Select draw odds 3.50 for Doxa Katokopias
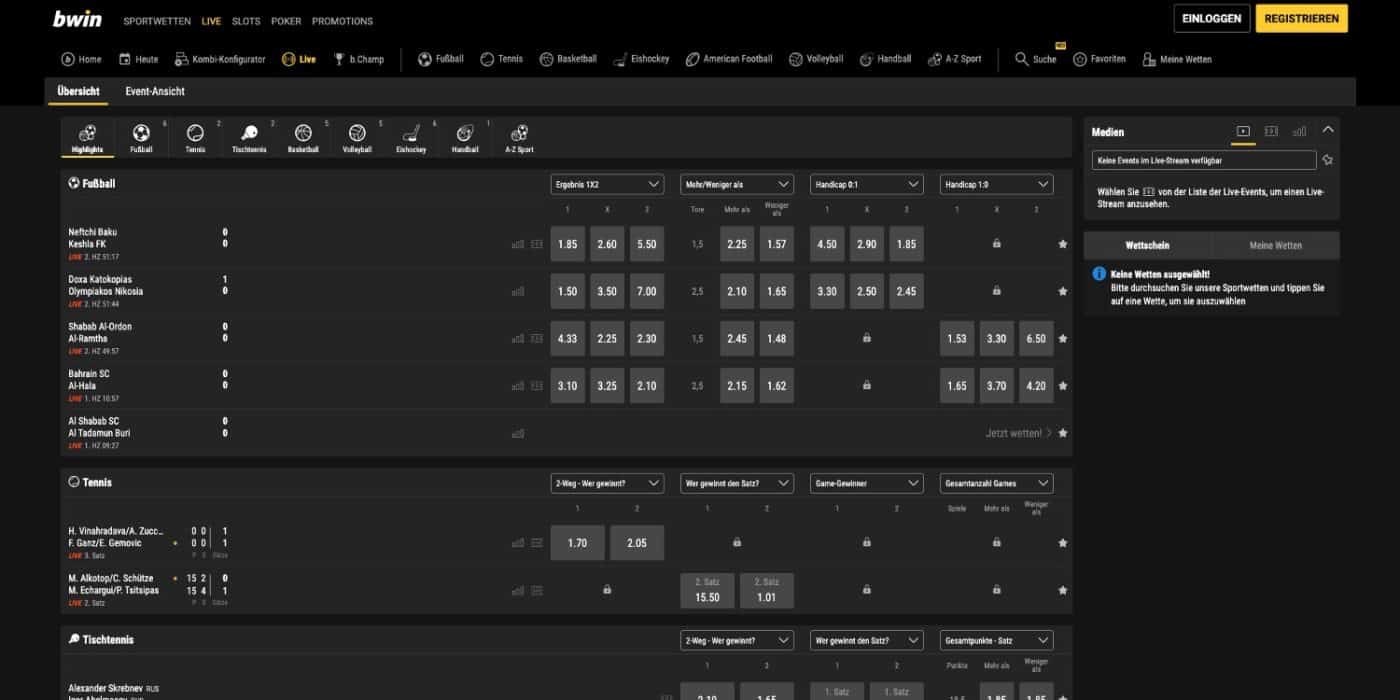This screenshot has width=1400, height=700. tap(607, 291)
